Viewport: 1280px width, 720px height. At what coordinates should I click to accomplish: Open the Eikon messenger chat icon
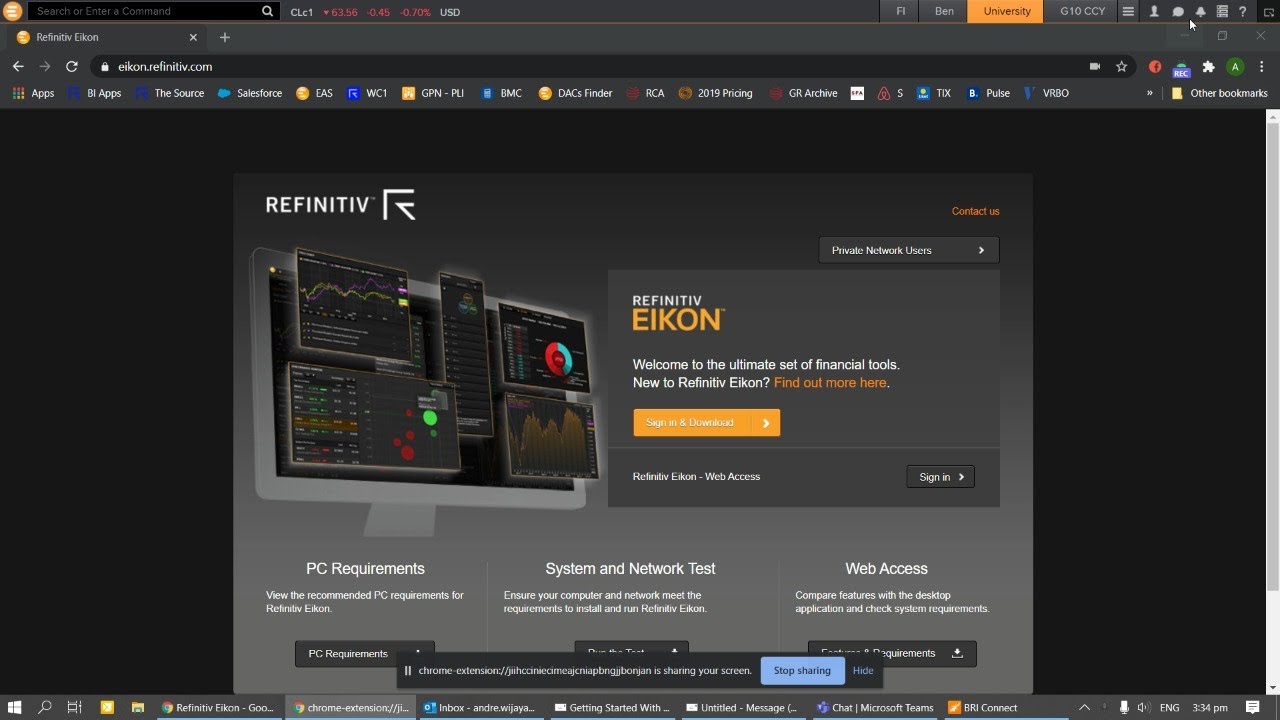pyautogui.click(x=1178, y=12)
